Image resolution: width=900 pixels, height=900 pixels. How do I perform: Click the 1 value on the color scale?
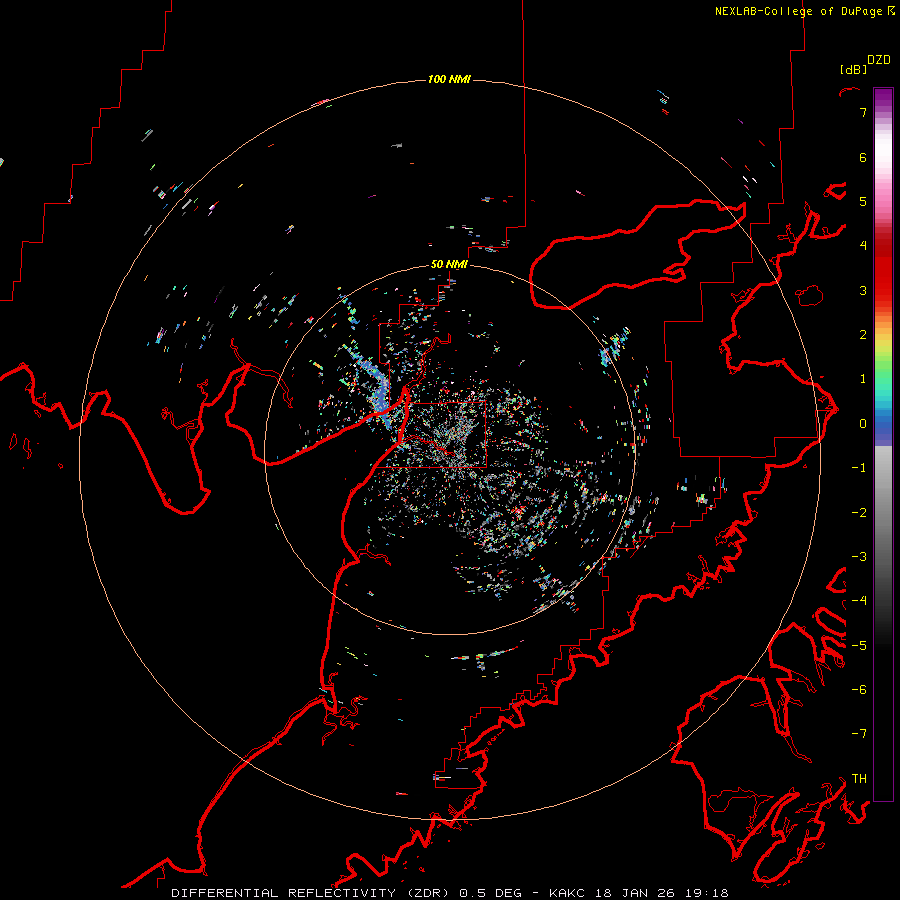[863, 379]
